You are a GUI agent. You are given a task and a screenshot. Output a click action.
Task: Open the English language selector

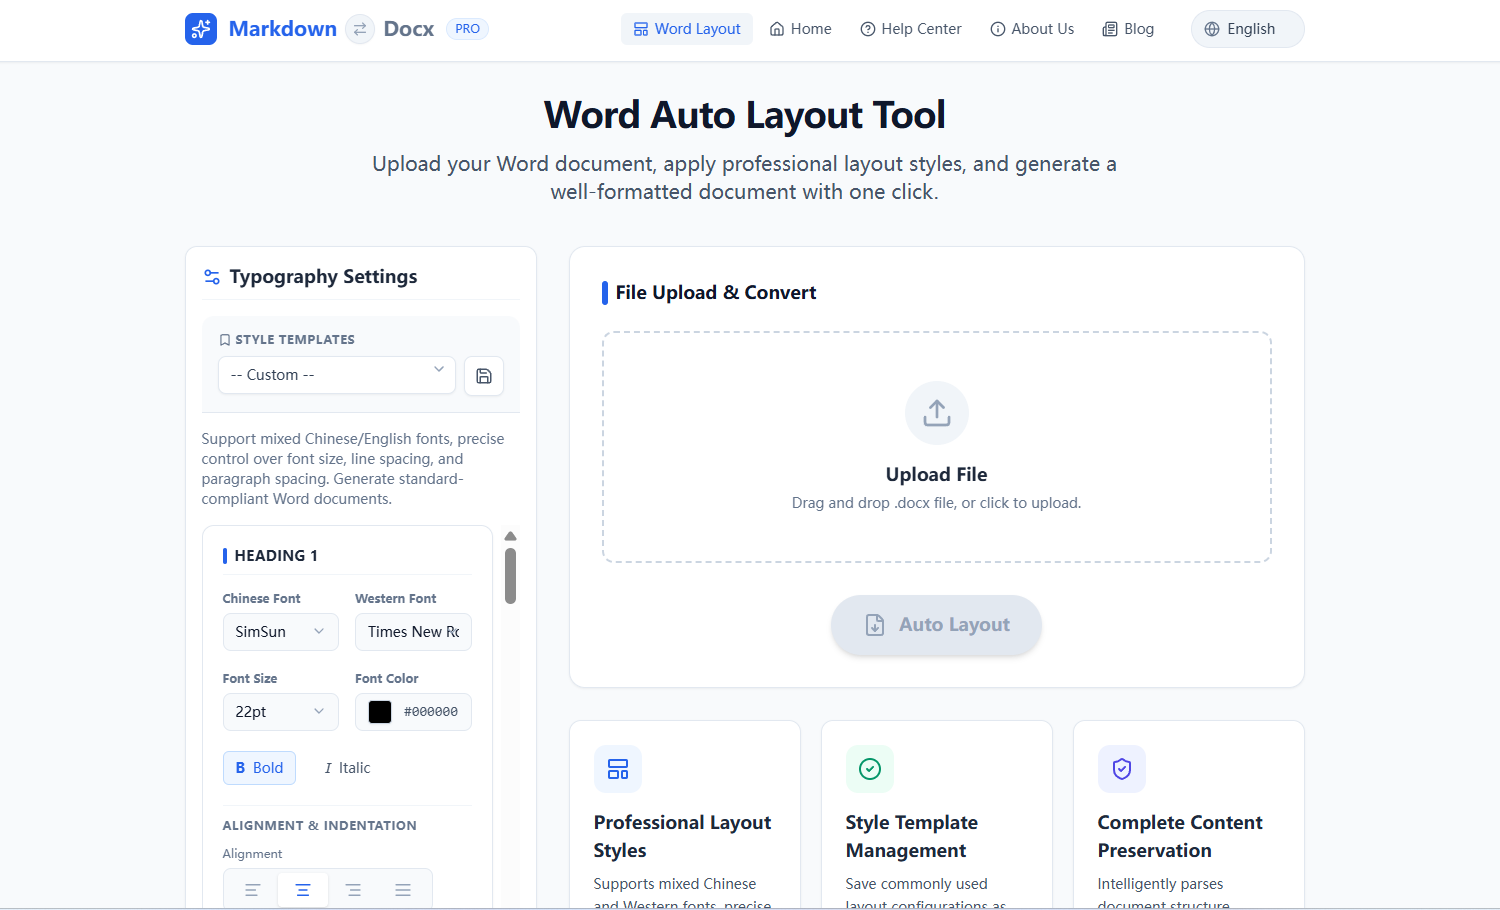click(1247, 29)
